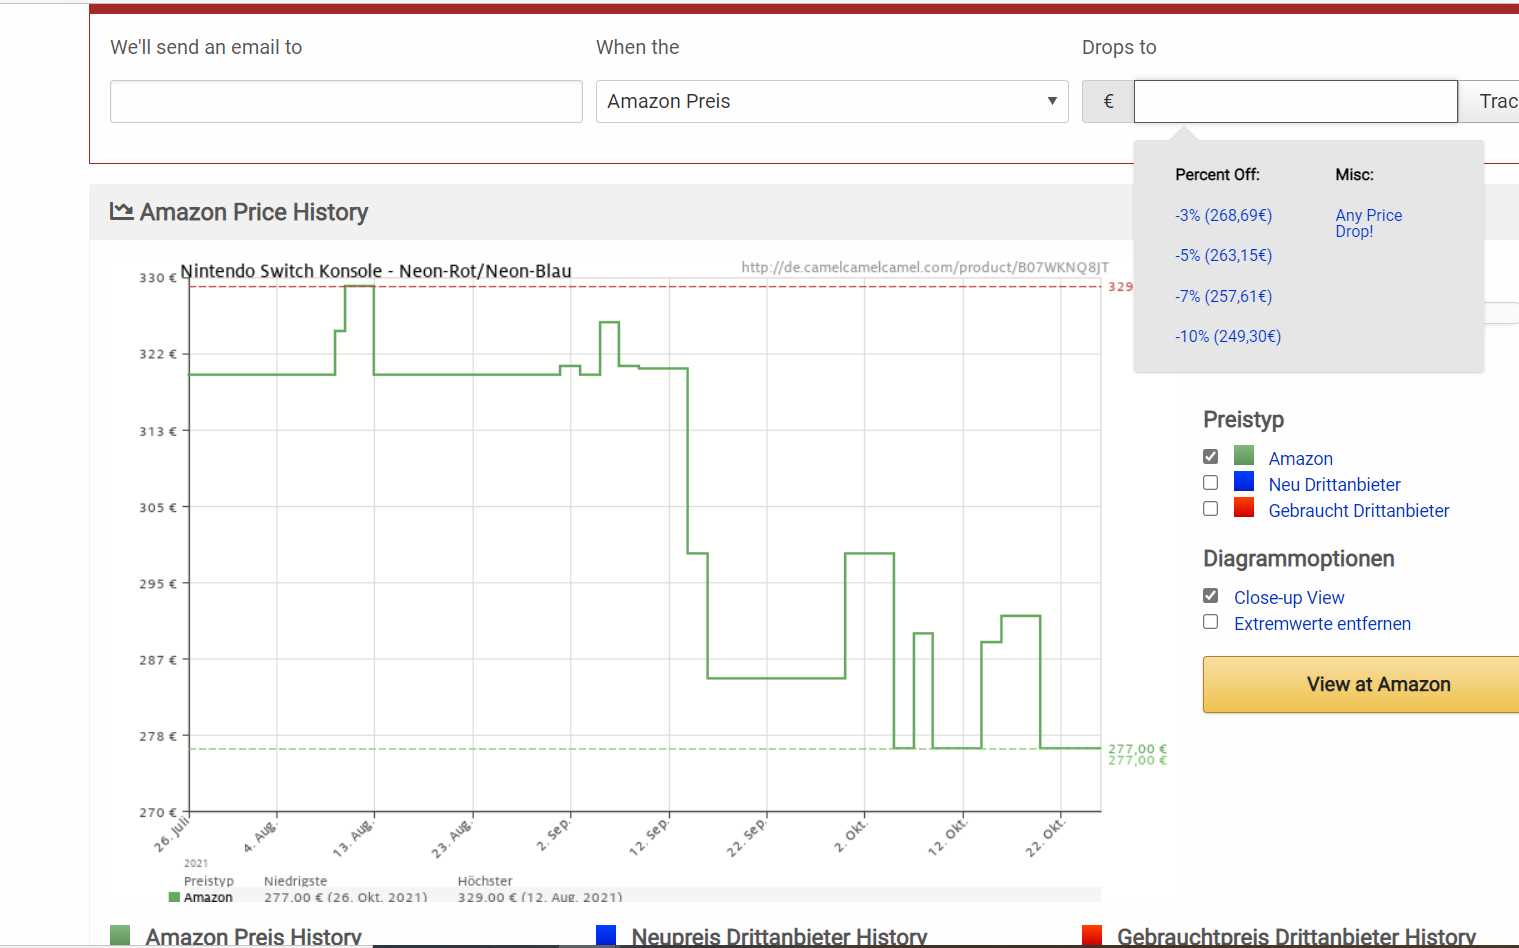Click the Close-up View link
The width and height of the screenshot is (1519, 948).
(x=1289, y=597)
